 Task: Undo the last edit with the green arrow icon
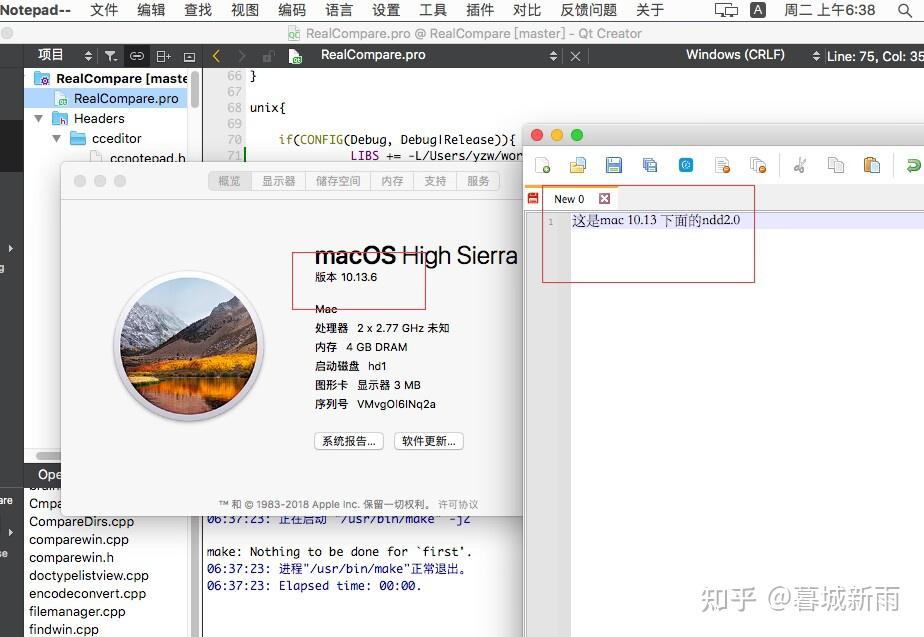912,164
